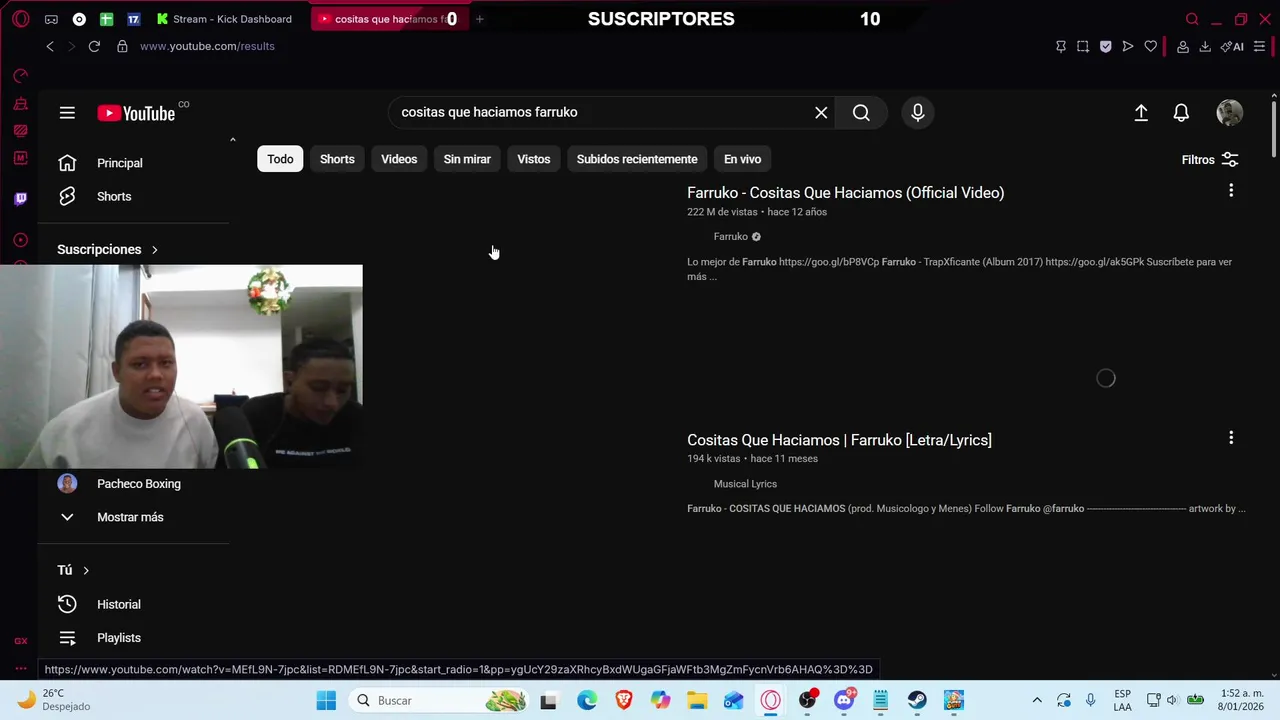Take a snapshot with the toolbar icon

click(1083, 46)
